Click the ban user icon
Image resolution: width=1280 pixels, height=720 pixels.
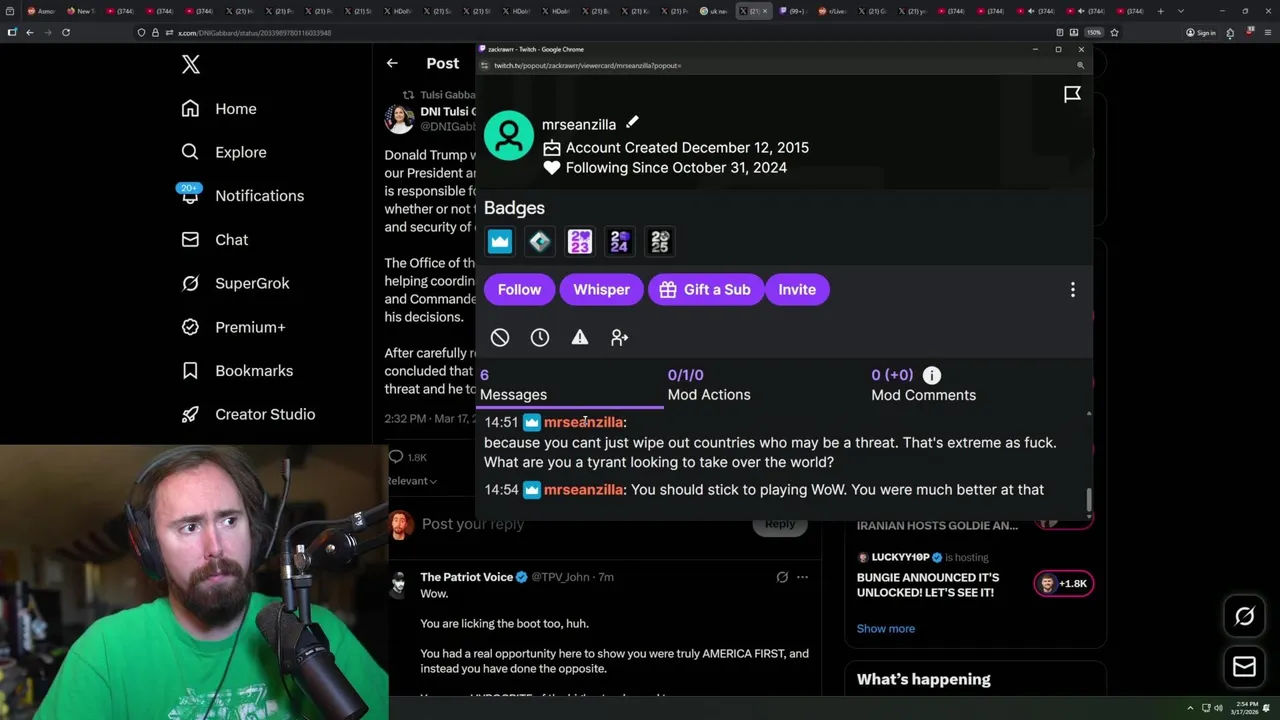coord(500,338)
